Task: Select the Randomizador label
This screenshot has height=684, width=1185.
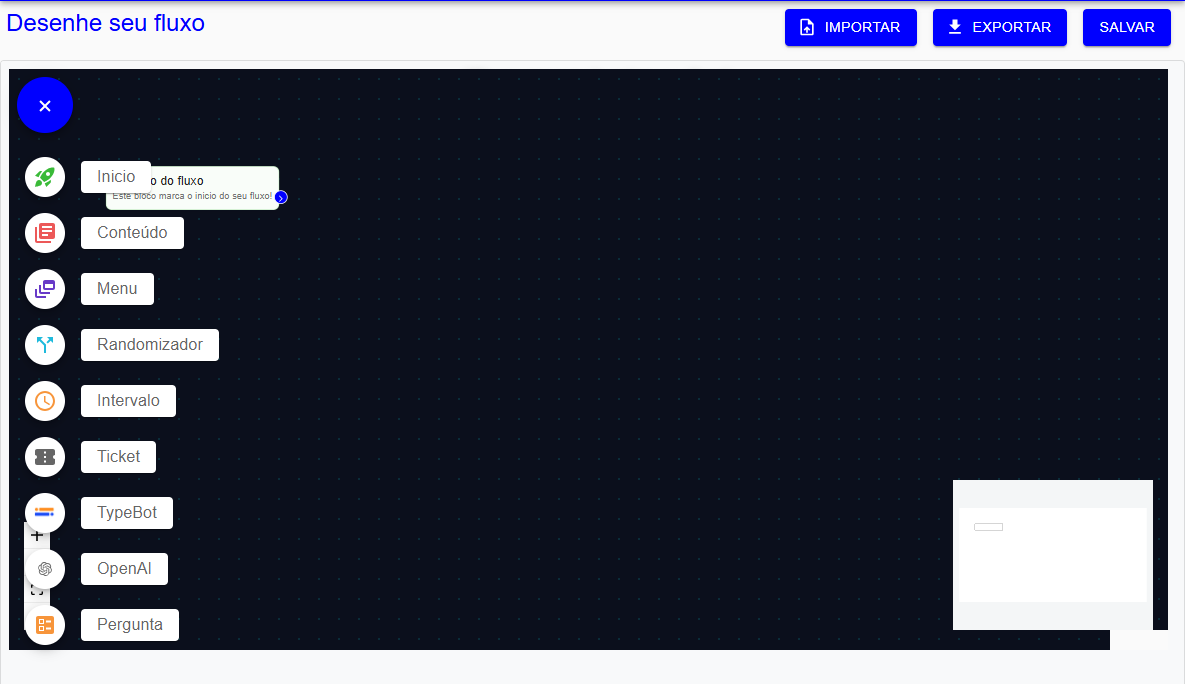Action: point(149,345)
